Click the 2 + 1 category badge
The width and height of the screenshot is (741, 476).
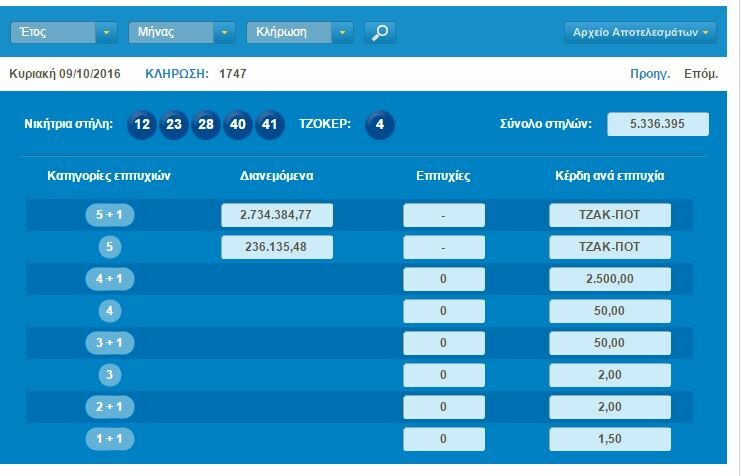(x=110, y=407)
